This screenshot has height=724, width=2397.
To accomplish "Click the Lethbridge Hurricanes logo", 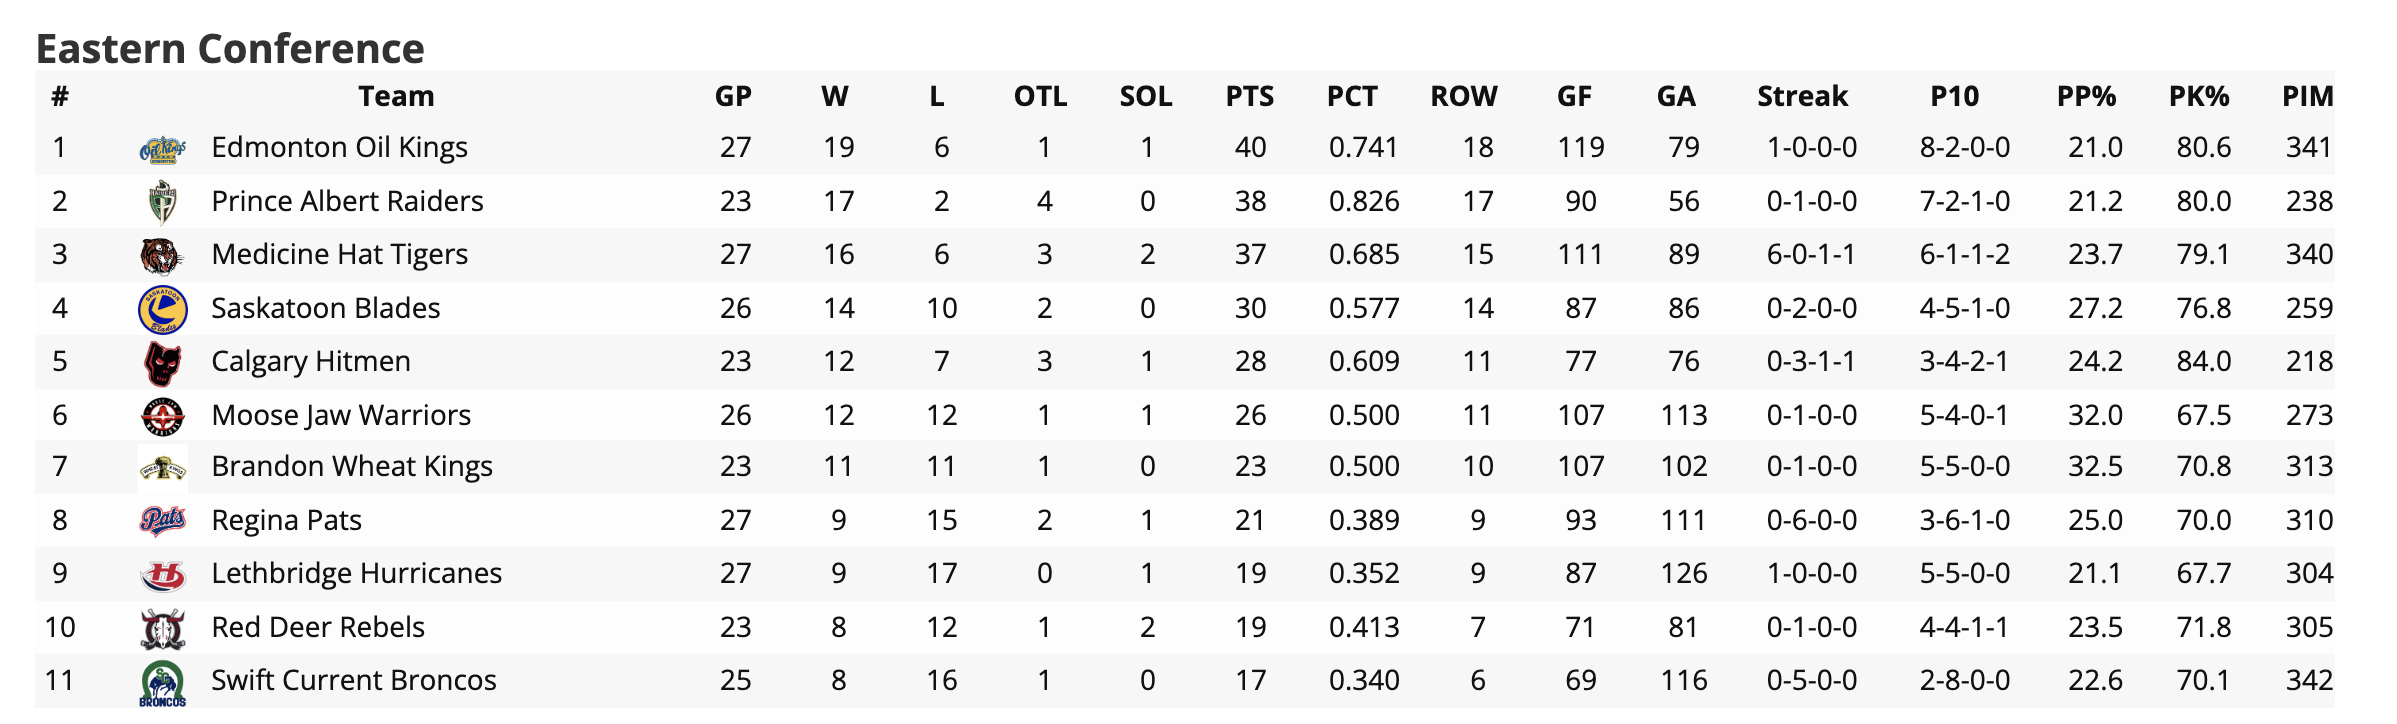I will click(162, 575).
